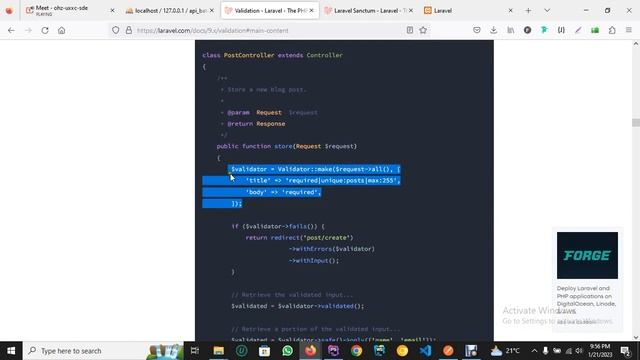Screen dimensions: 640x360
Task: Open Task View on the taskbar
Action: pyautogui.click(x=195, y=351)
